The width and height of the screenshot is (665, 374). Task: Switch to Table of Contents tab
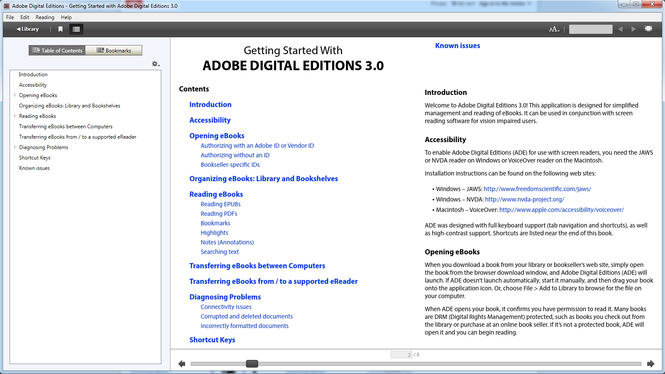[57, 50]
